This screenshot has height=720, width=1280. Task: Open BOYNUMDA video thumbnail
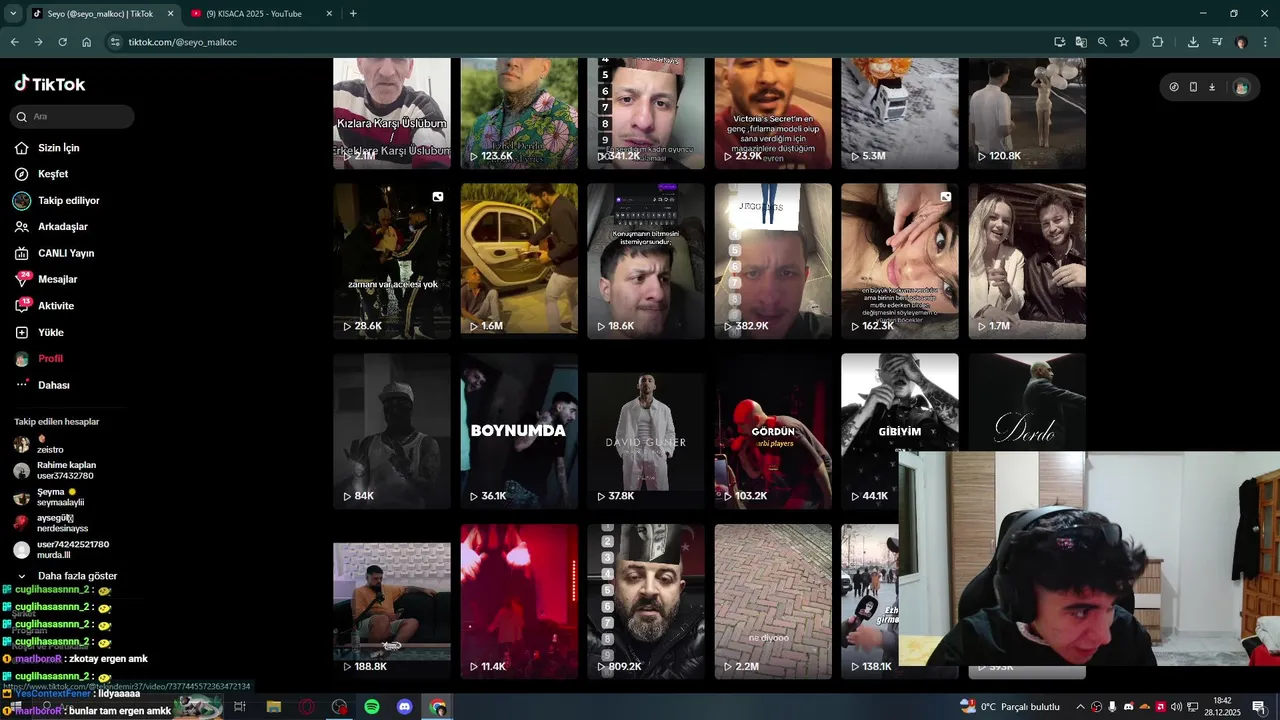click(x=519, y=431)
